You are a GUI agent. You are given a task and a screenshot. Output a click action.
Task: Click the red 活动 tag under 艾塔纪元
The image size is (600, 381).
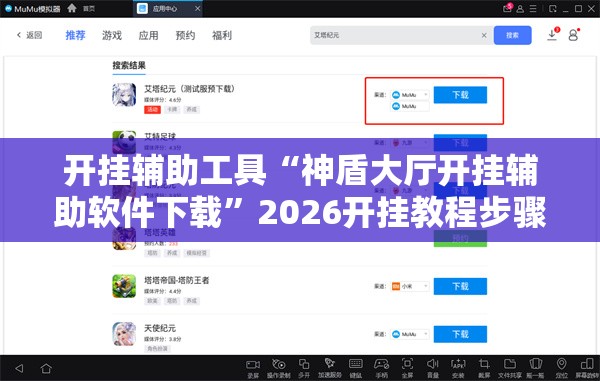pyautogui.click(x=152, y=109)
